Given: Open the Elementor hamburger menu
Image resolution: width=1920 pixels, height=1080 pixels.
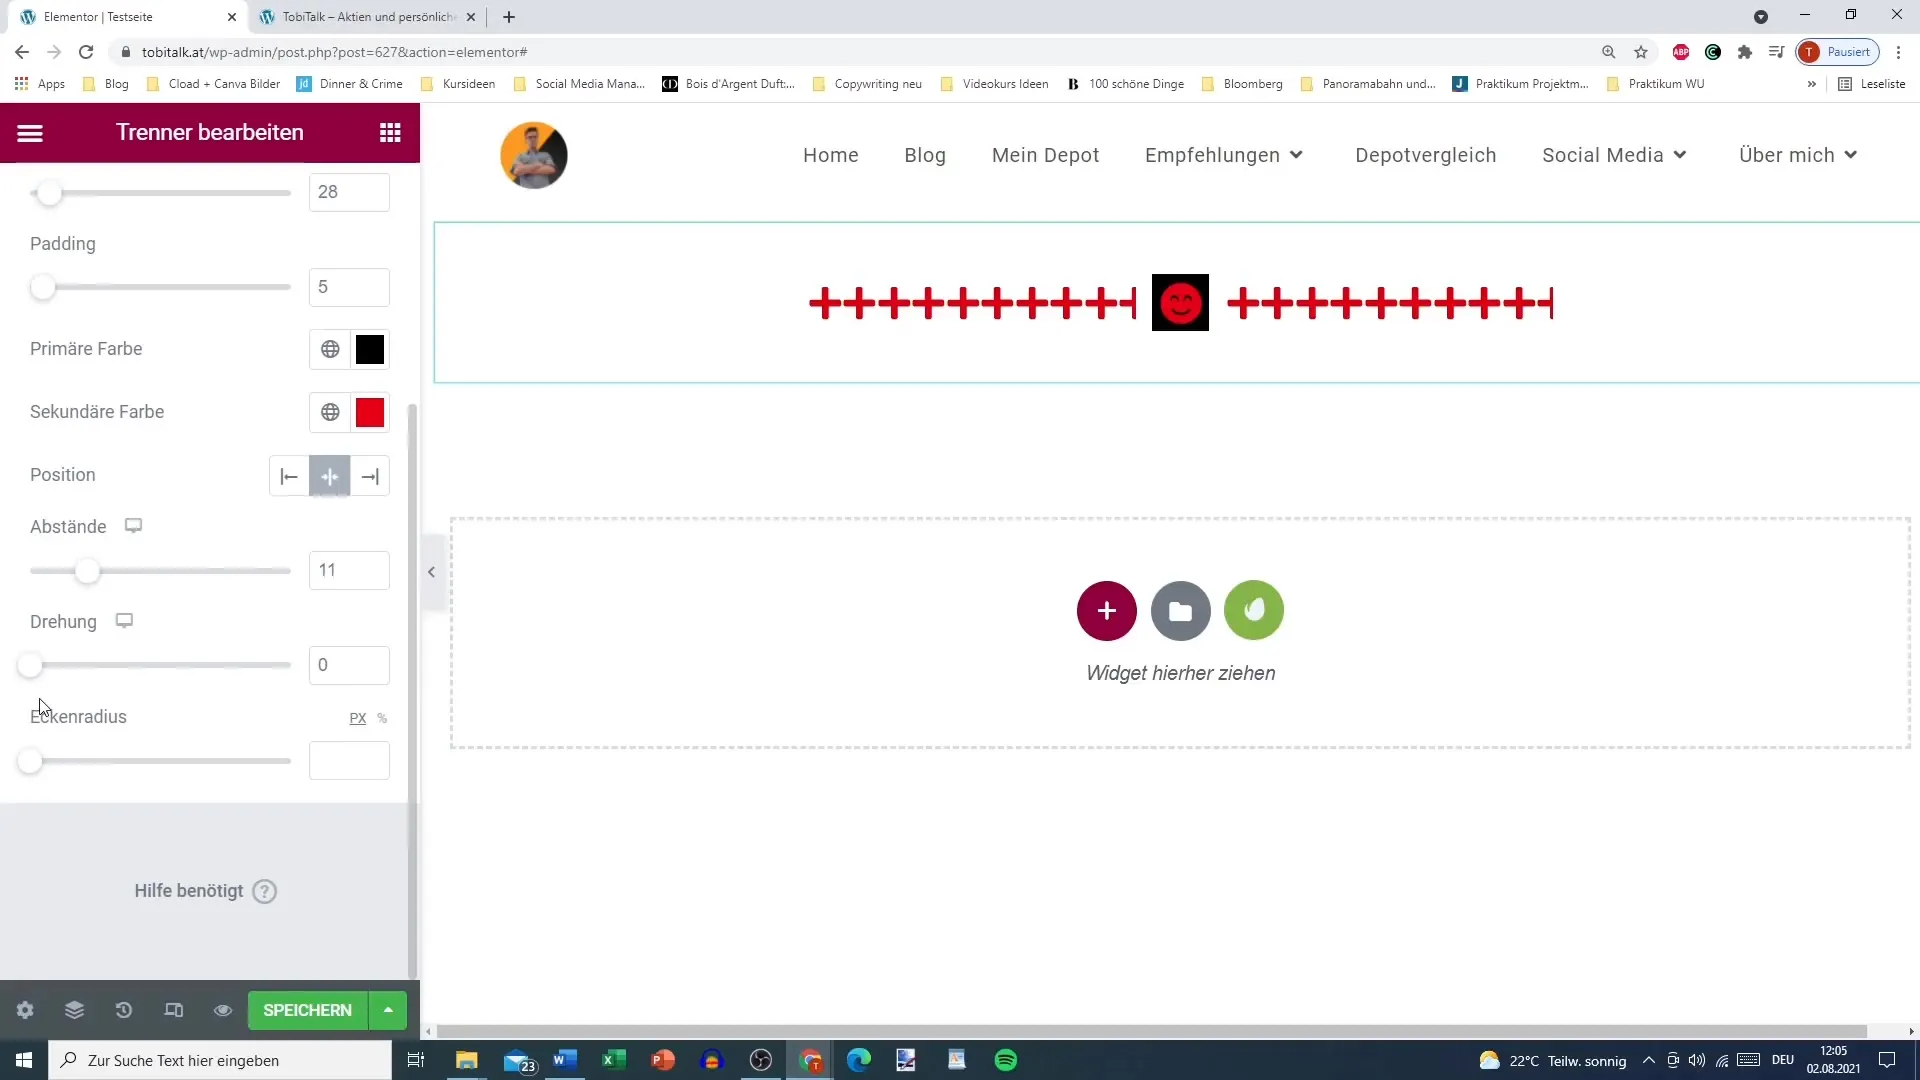Looking at the screenshot, I should click(x=30, y=133).
